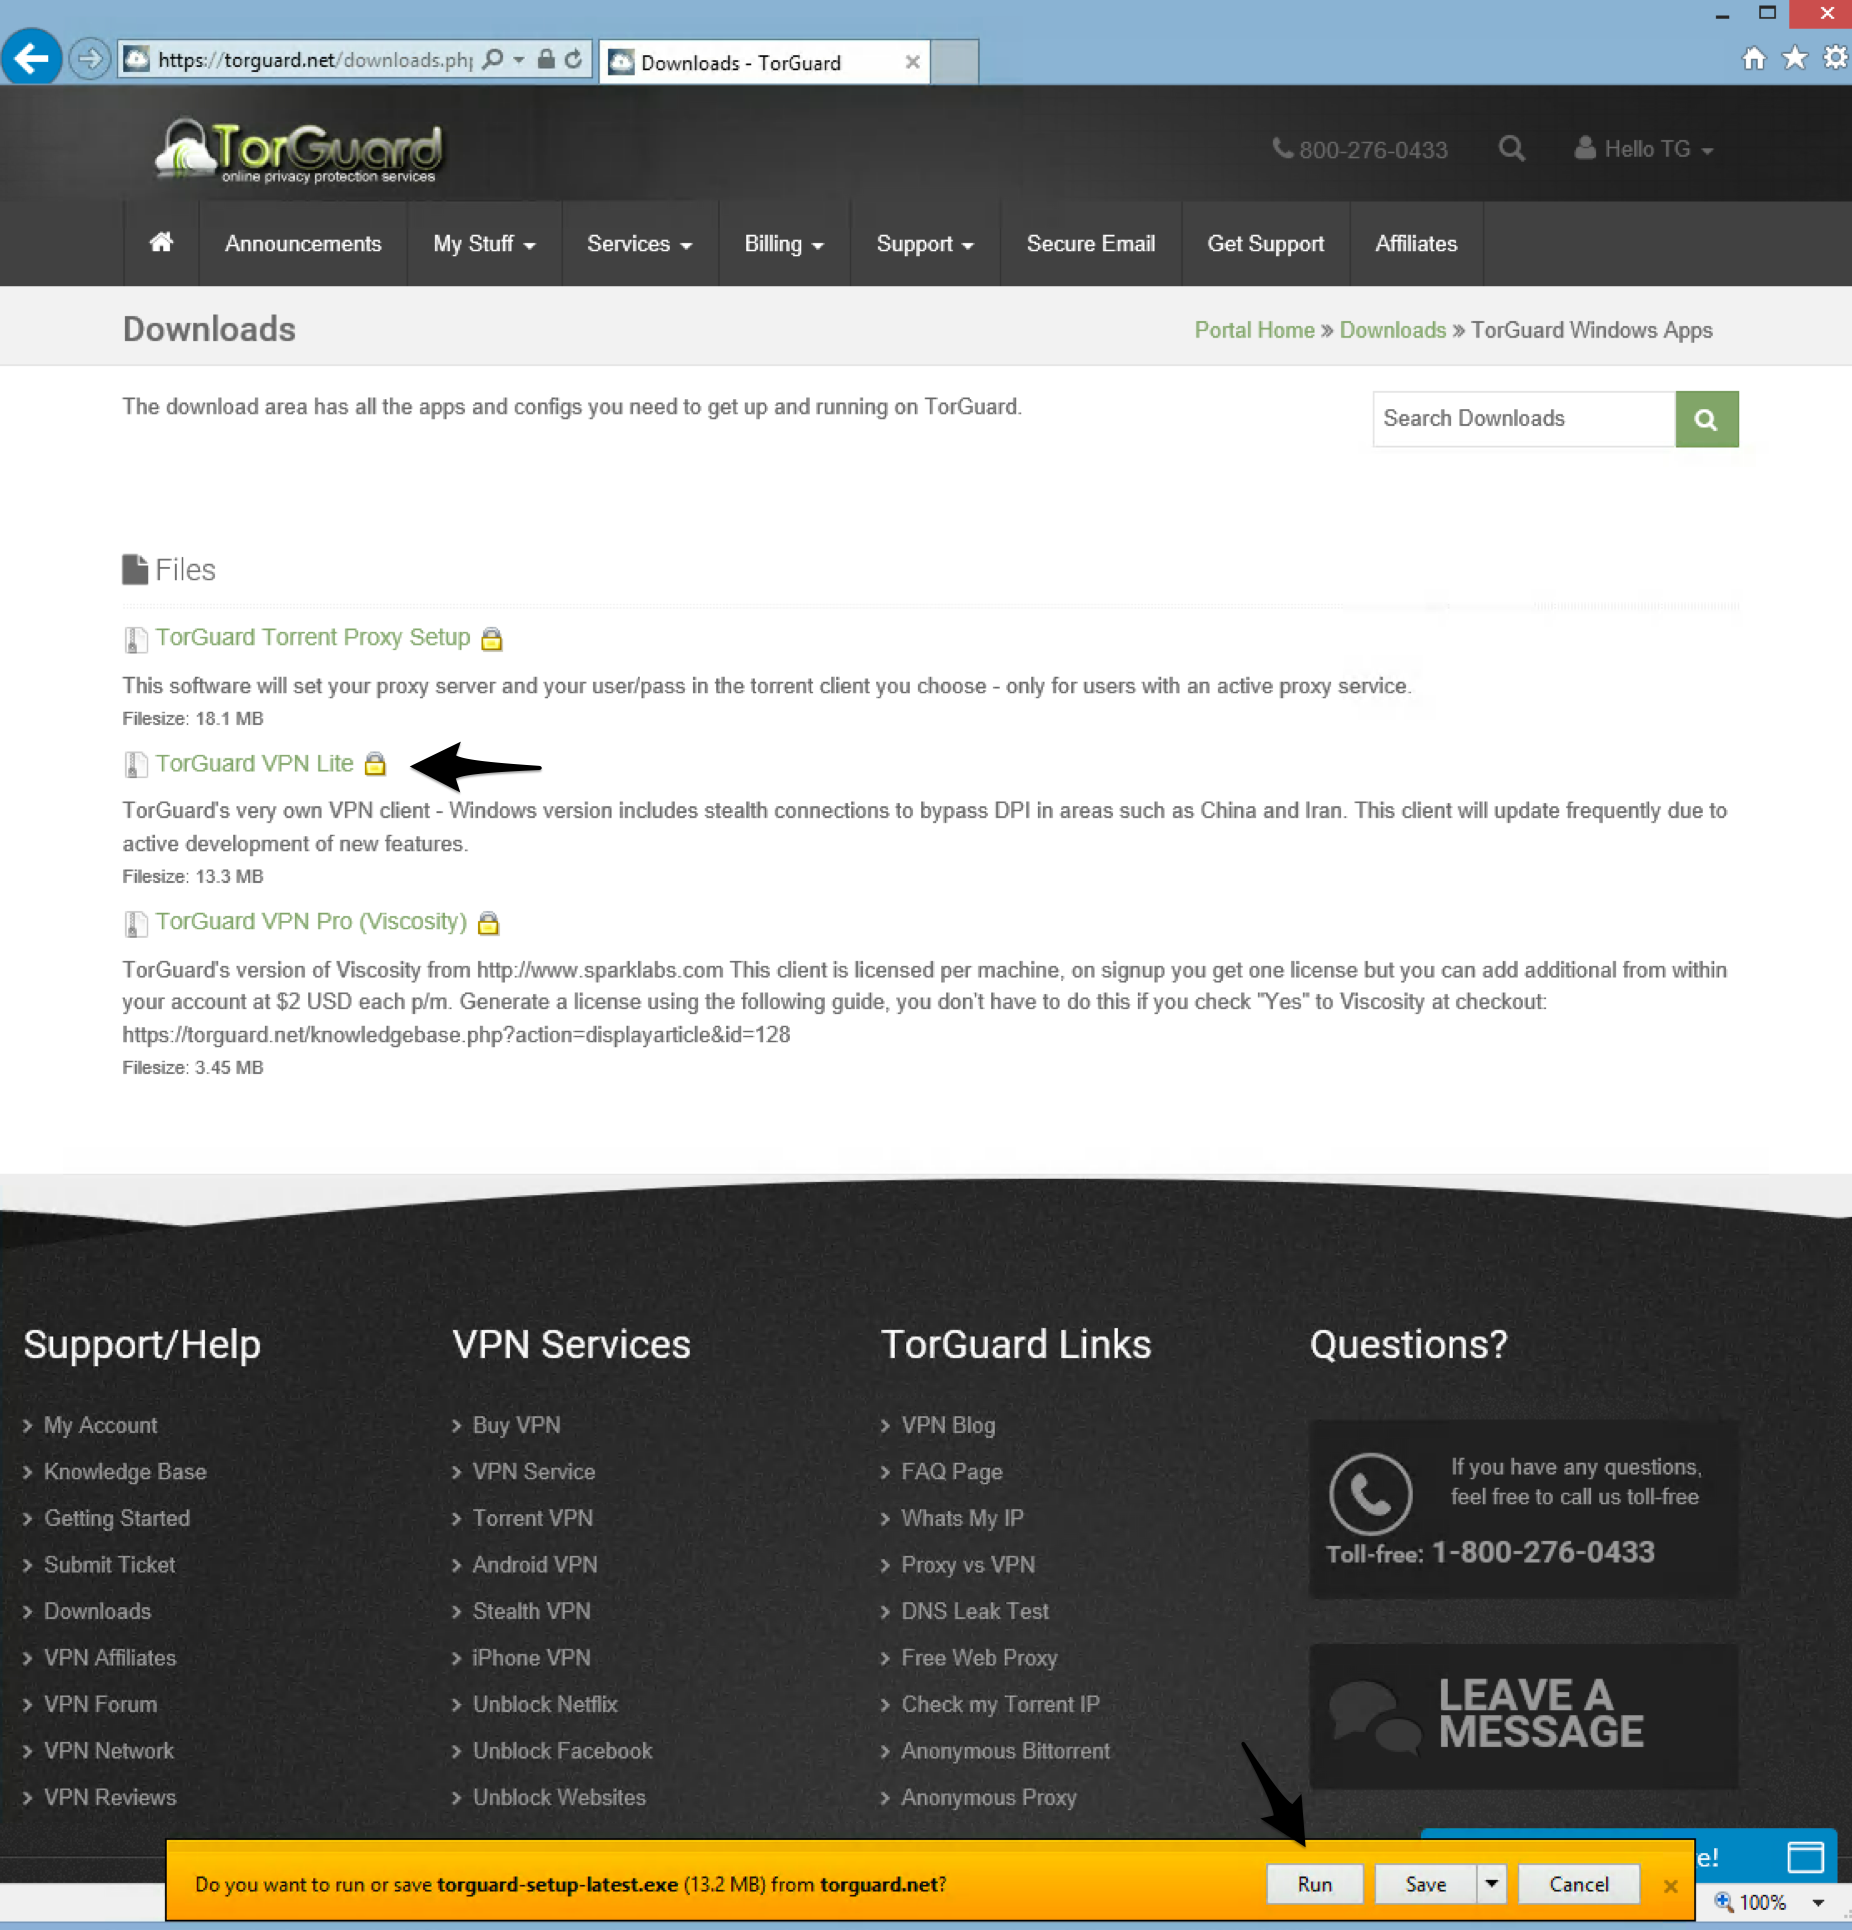Expand the Support menu
This screenshot has height=1930, width=1852.
(x=924, y=244)
